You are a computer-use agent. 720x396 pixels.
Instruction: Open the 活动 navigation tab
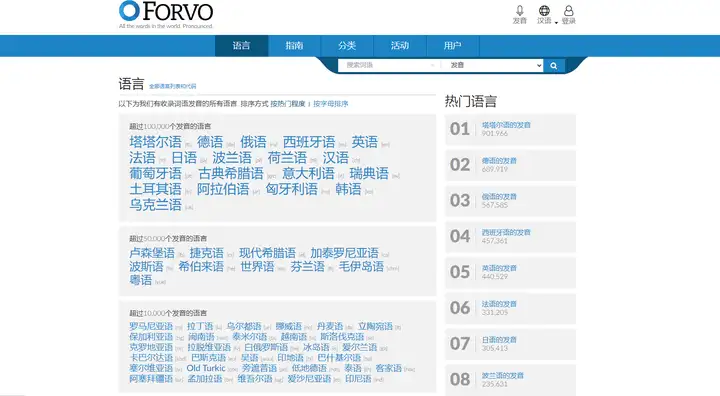pos(400,45)
